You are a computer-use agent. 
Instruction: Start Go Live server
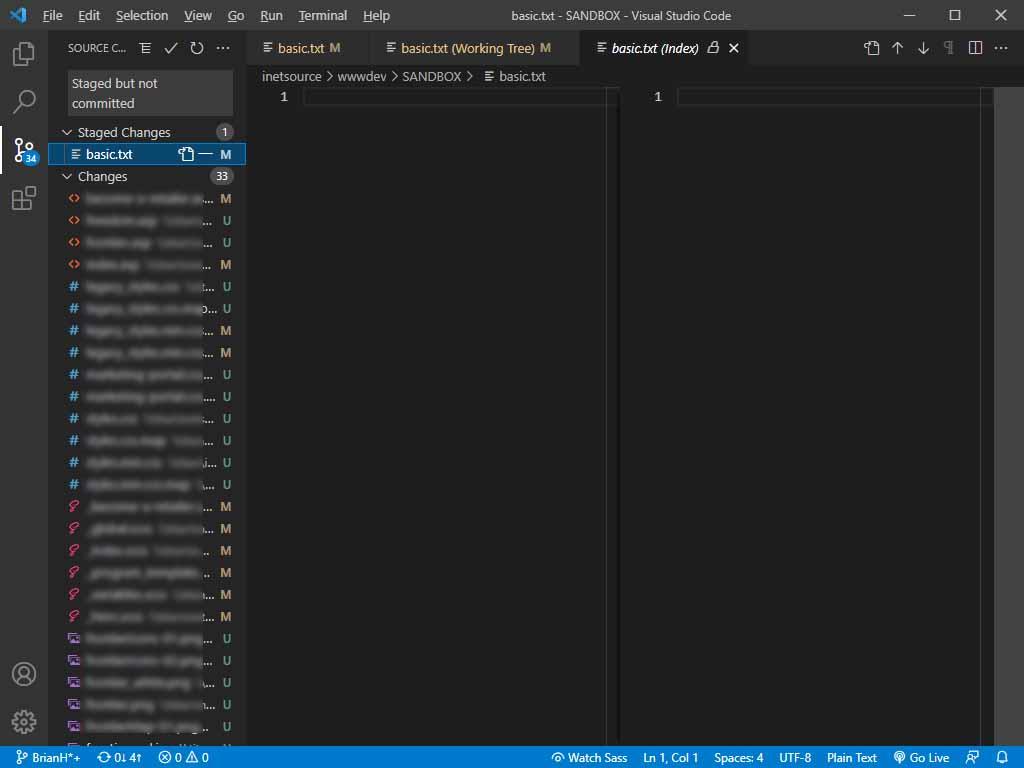921,758
